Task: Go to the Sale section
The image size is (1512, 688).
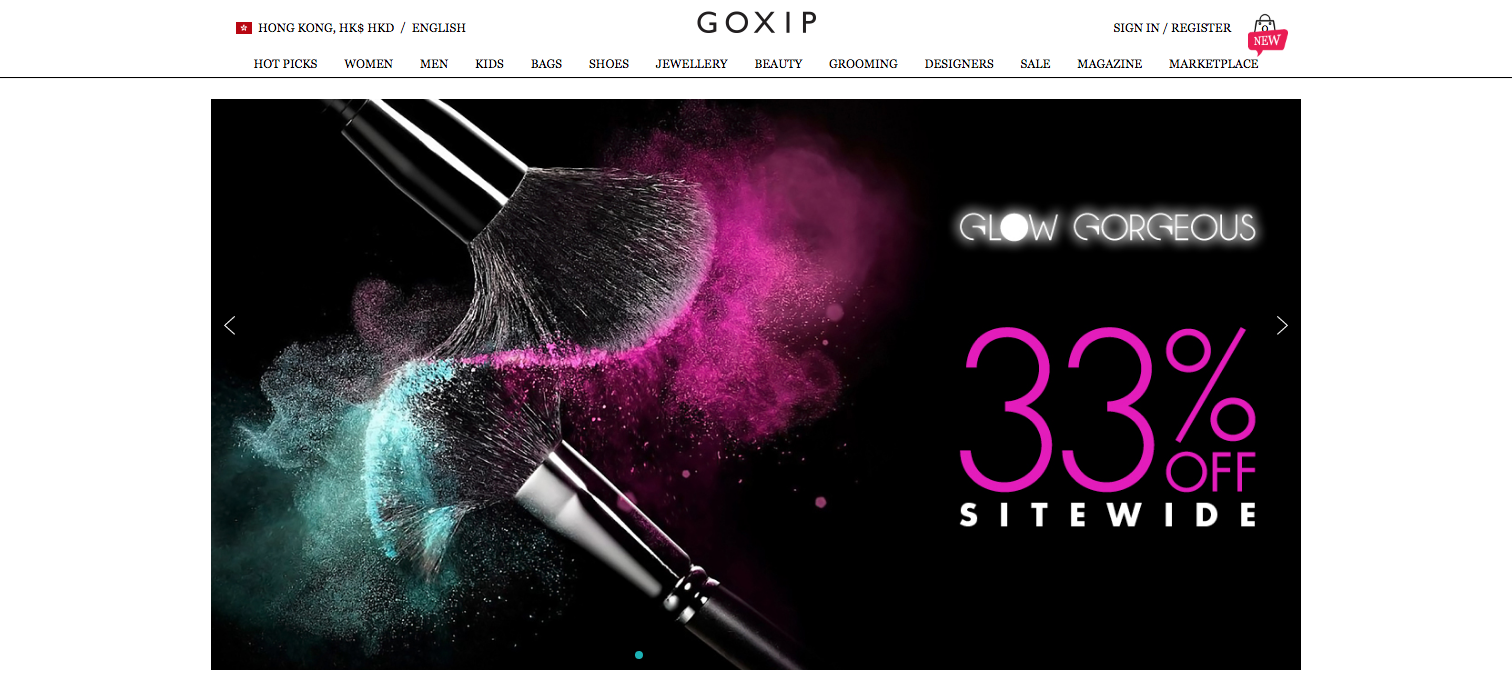Action: tap(1035, 64)
